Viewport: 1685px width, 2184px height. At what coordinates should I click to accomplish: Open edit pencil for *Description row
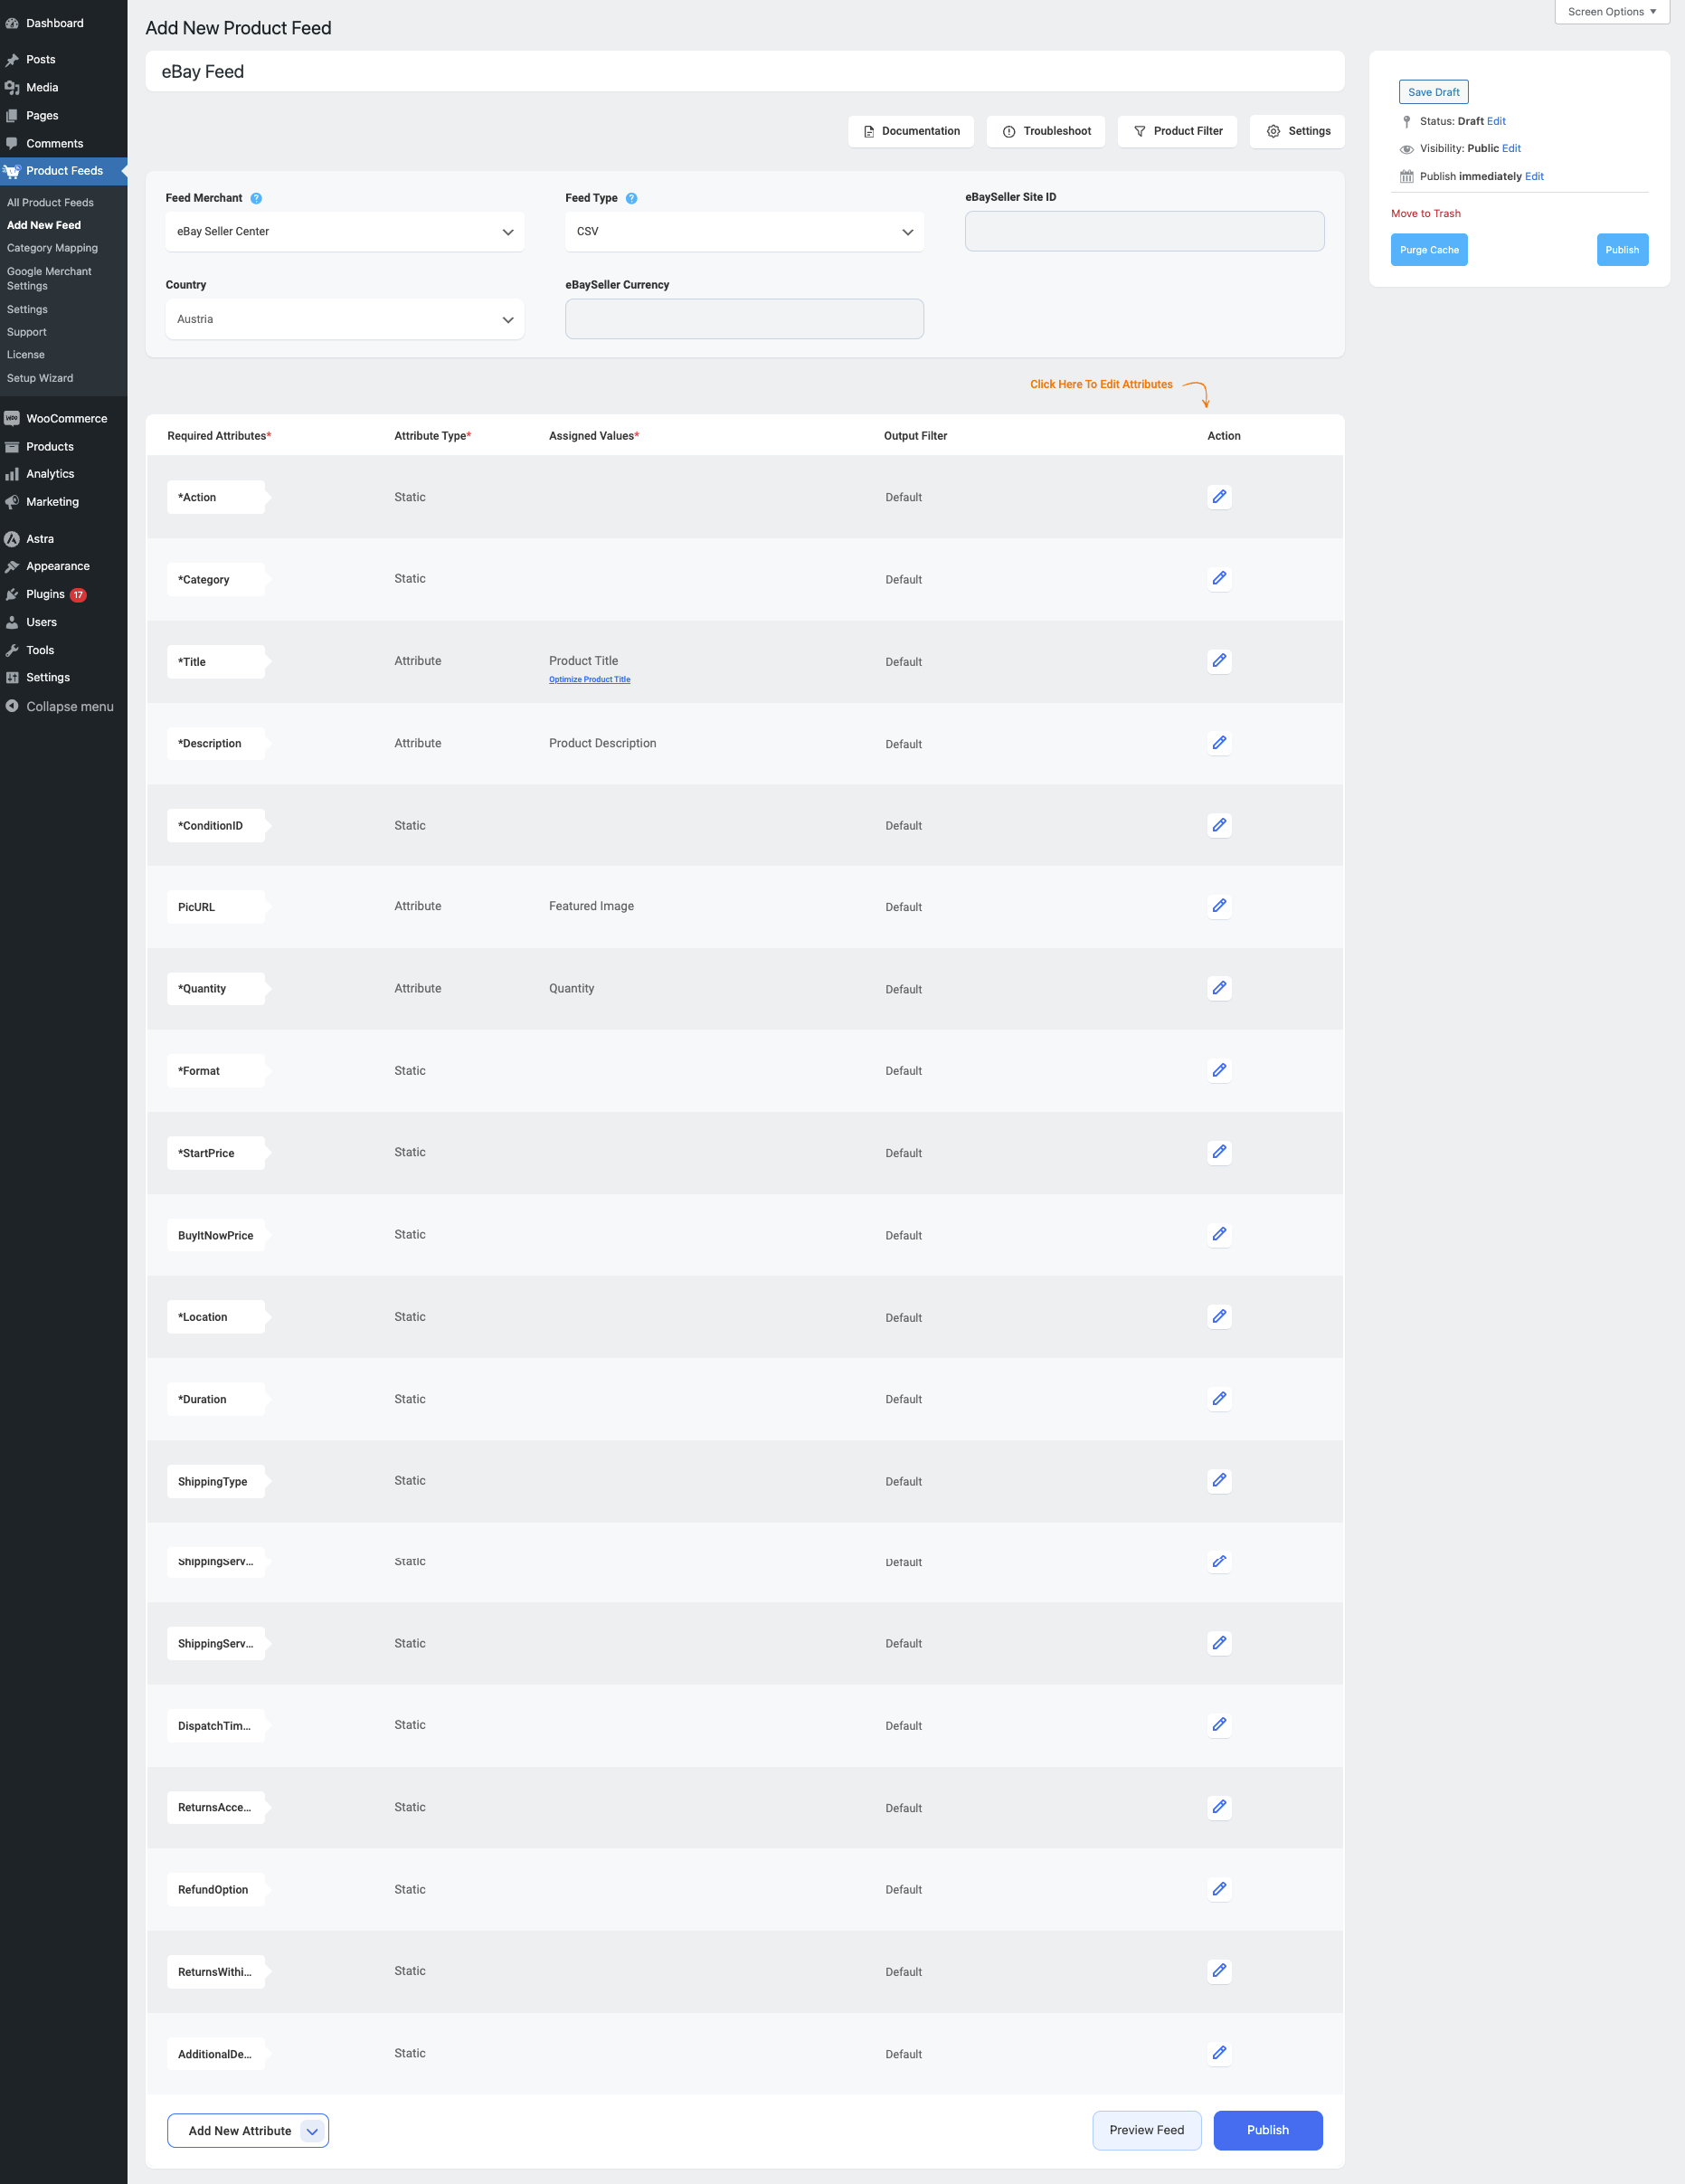tap(1219, 743)
